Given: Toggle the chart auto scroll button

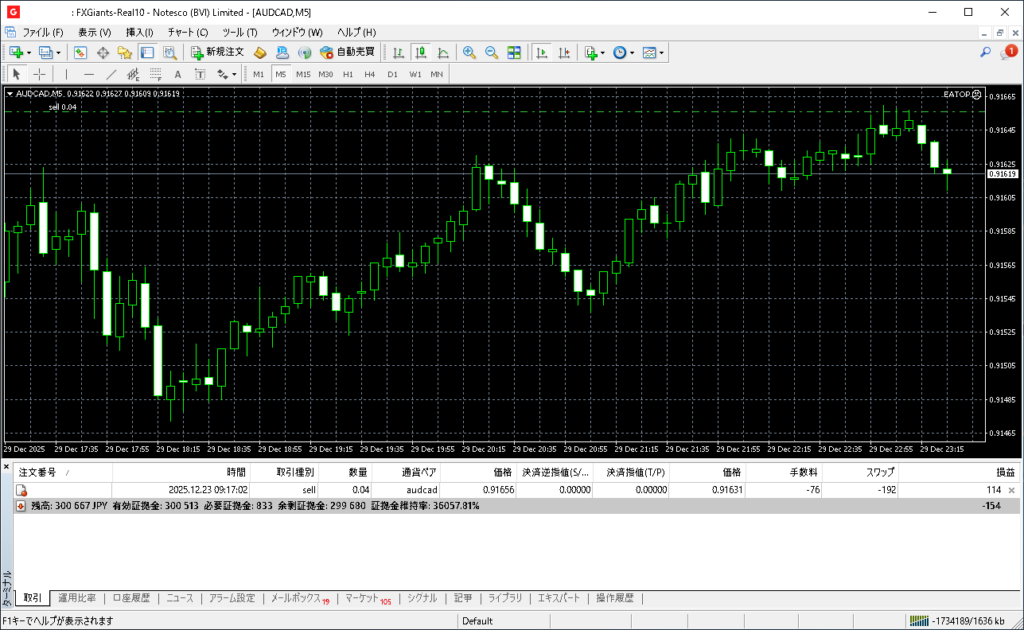Looking at the screenshot, I should click(541, 52).
